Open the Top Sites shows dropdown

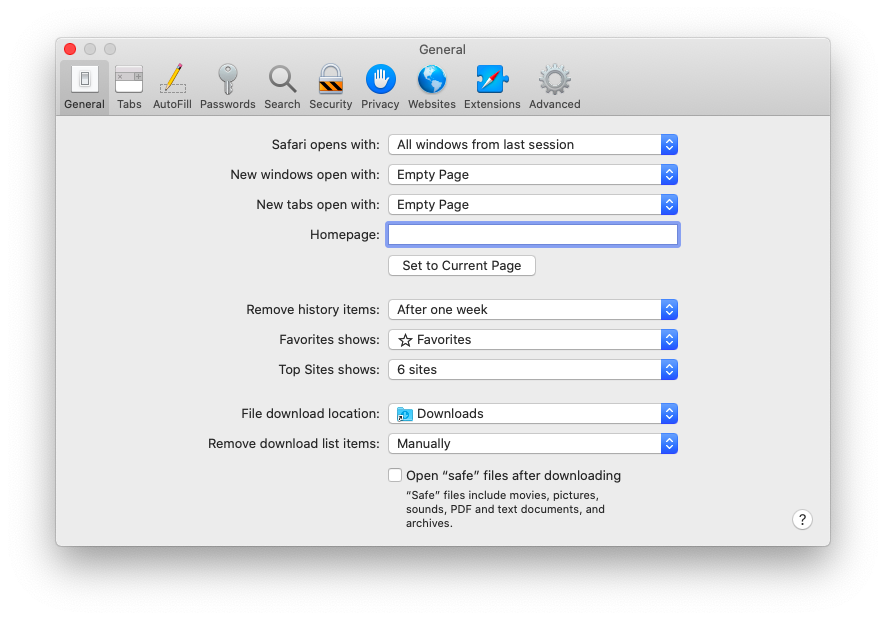[x=533, y=370]
